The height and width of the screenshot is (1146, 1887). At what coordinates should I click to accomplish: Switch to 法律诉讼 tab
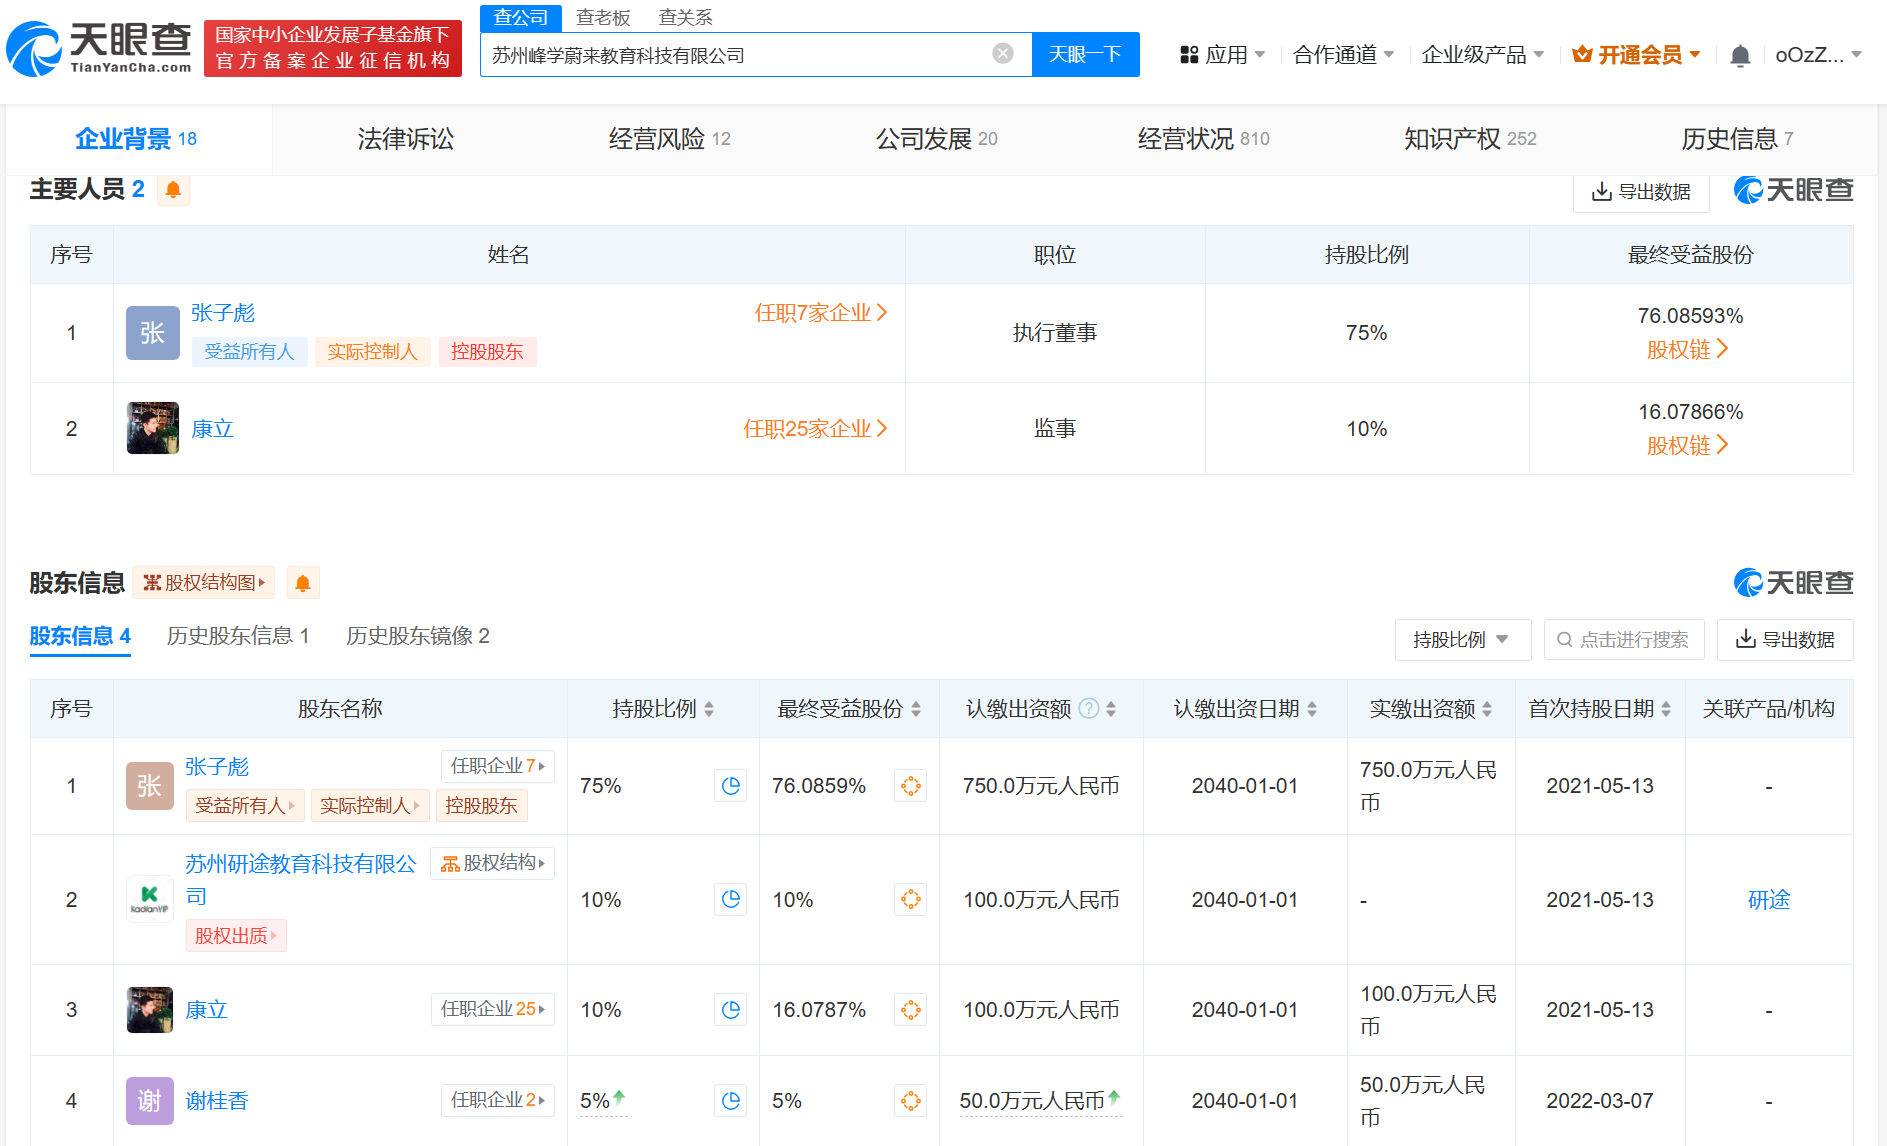point(405,139)
